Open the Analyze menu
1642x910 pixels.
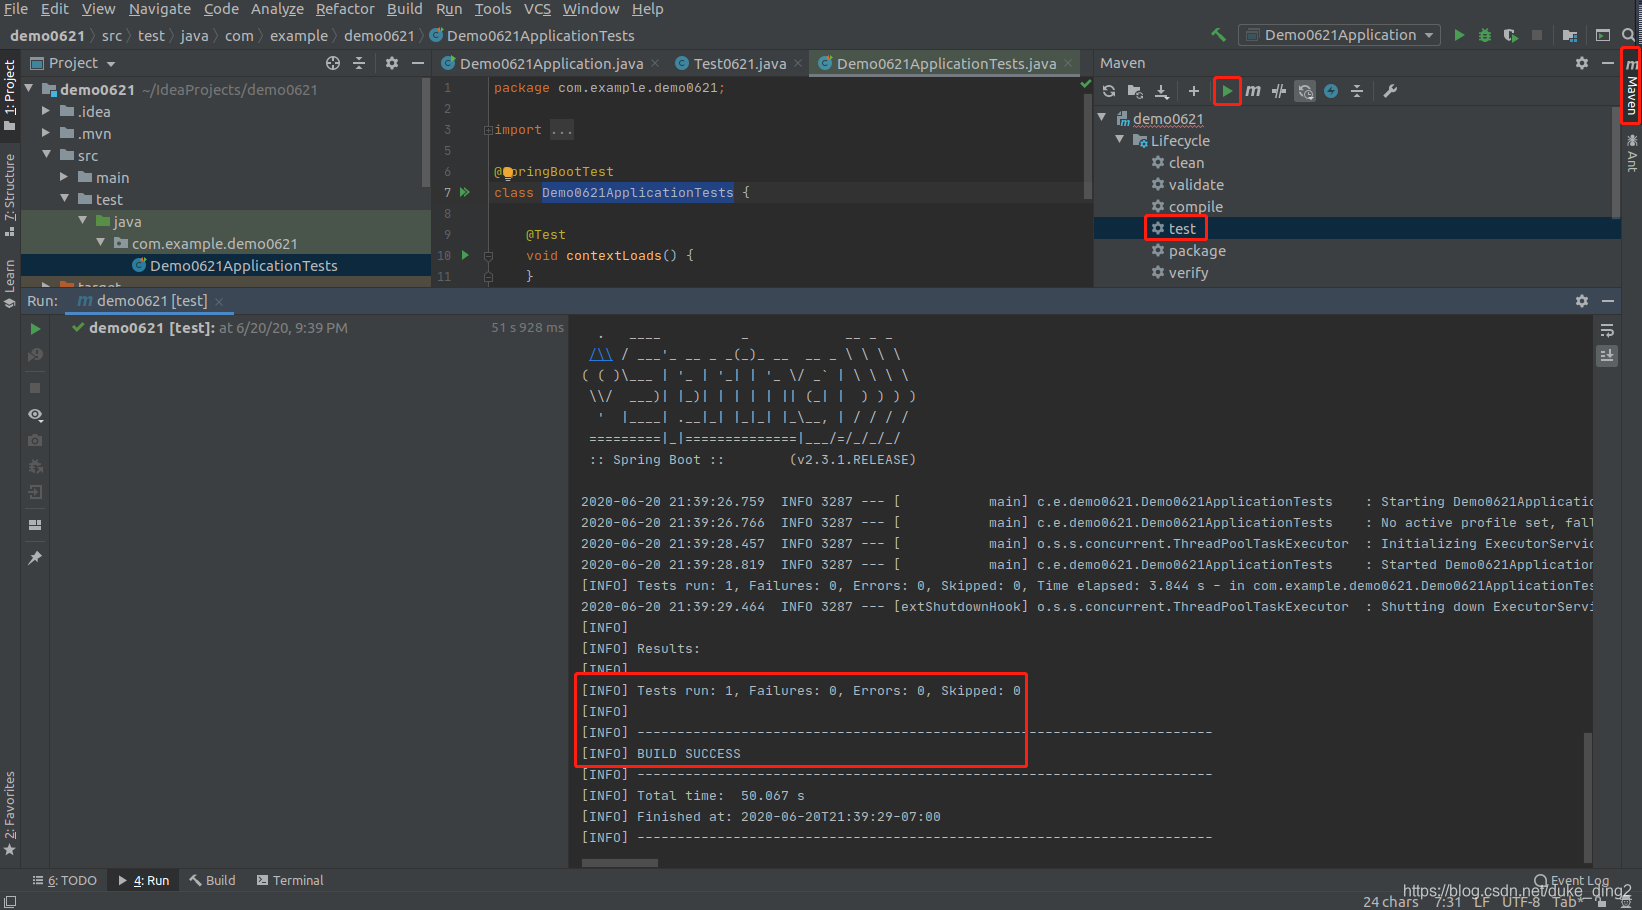(277, 9)
